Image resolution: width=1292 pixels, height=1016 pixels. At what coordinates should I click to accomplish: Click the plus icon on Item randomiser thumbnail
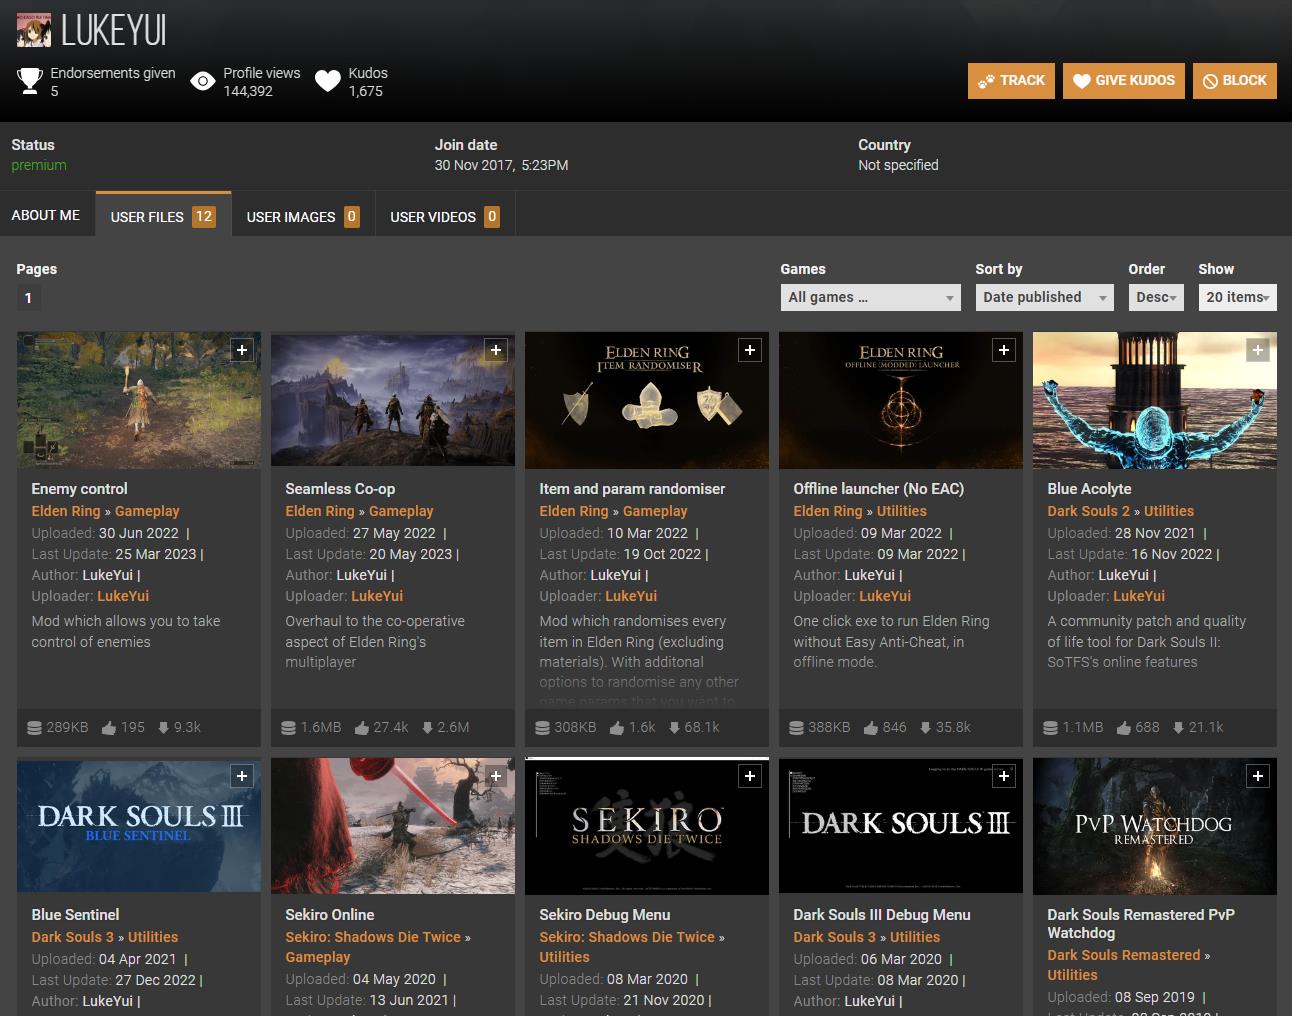point(749,350)
